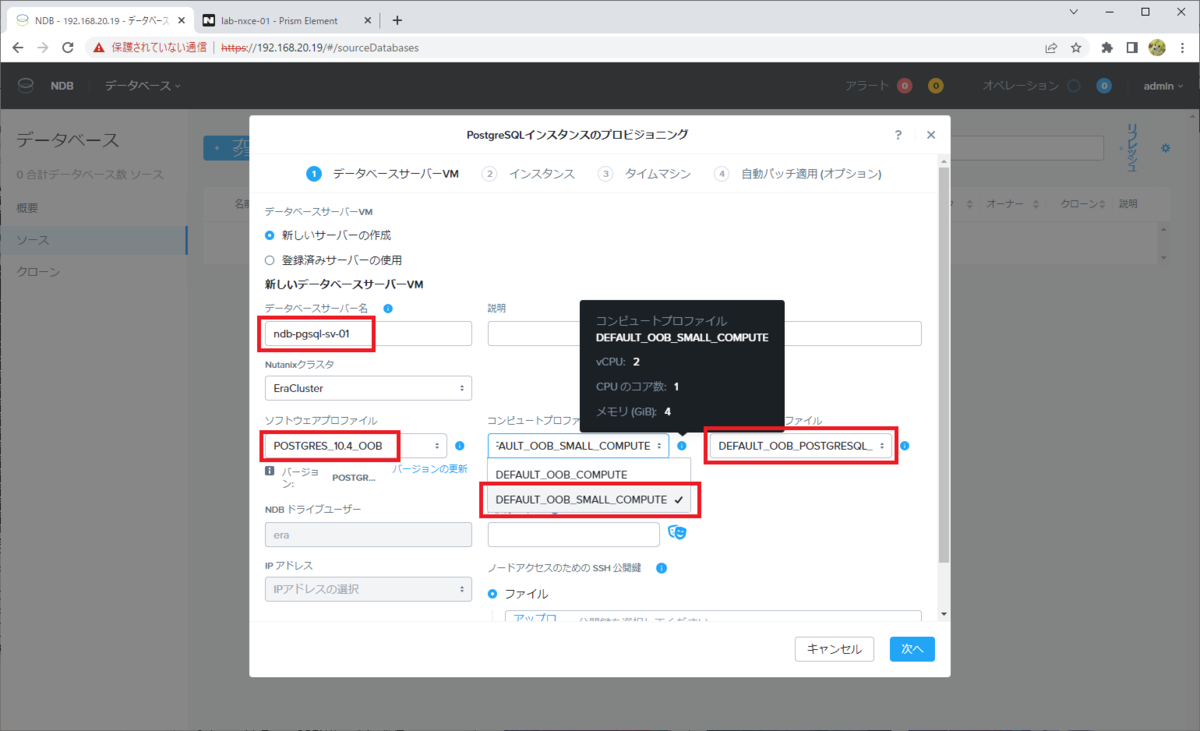Click info icon beside SSH 公開鍵 label

(x=661, y=568)
